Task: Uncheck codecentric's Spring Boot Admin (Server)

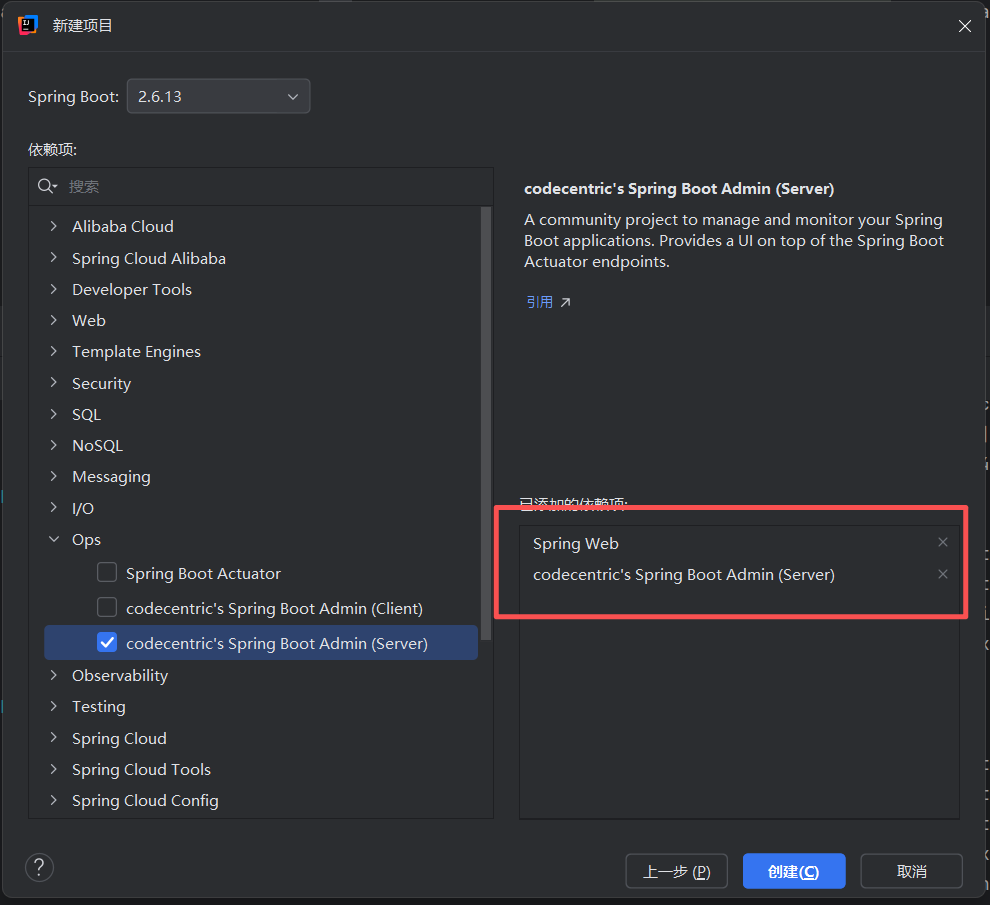Action: [107, 642]
